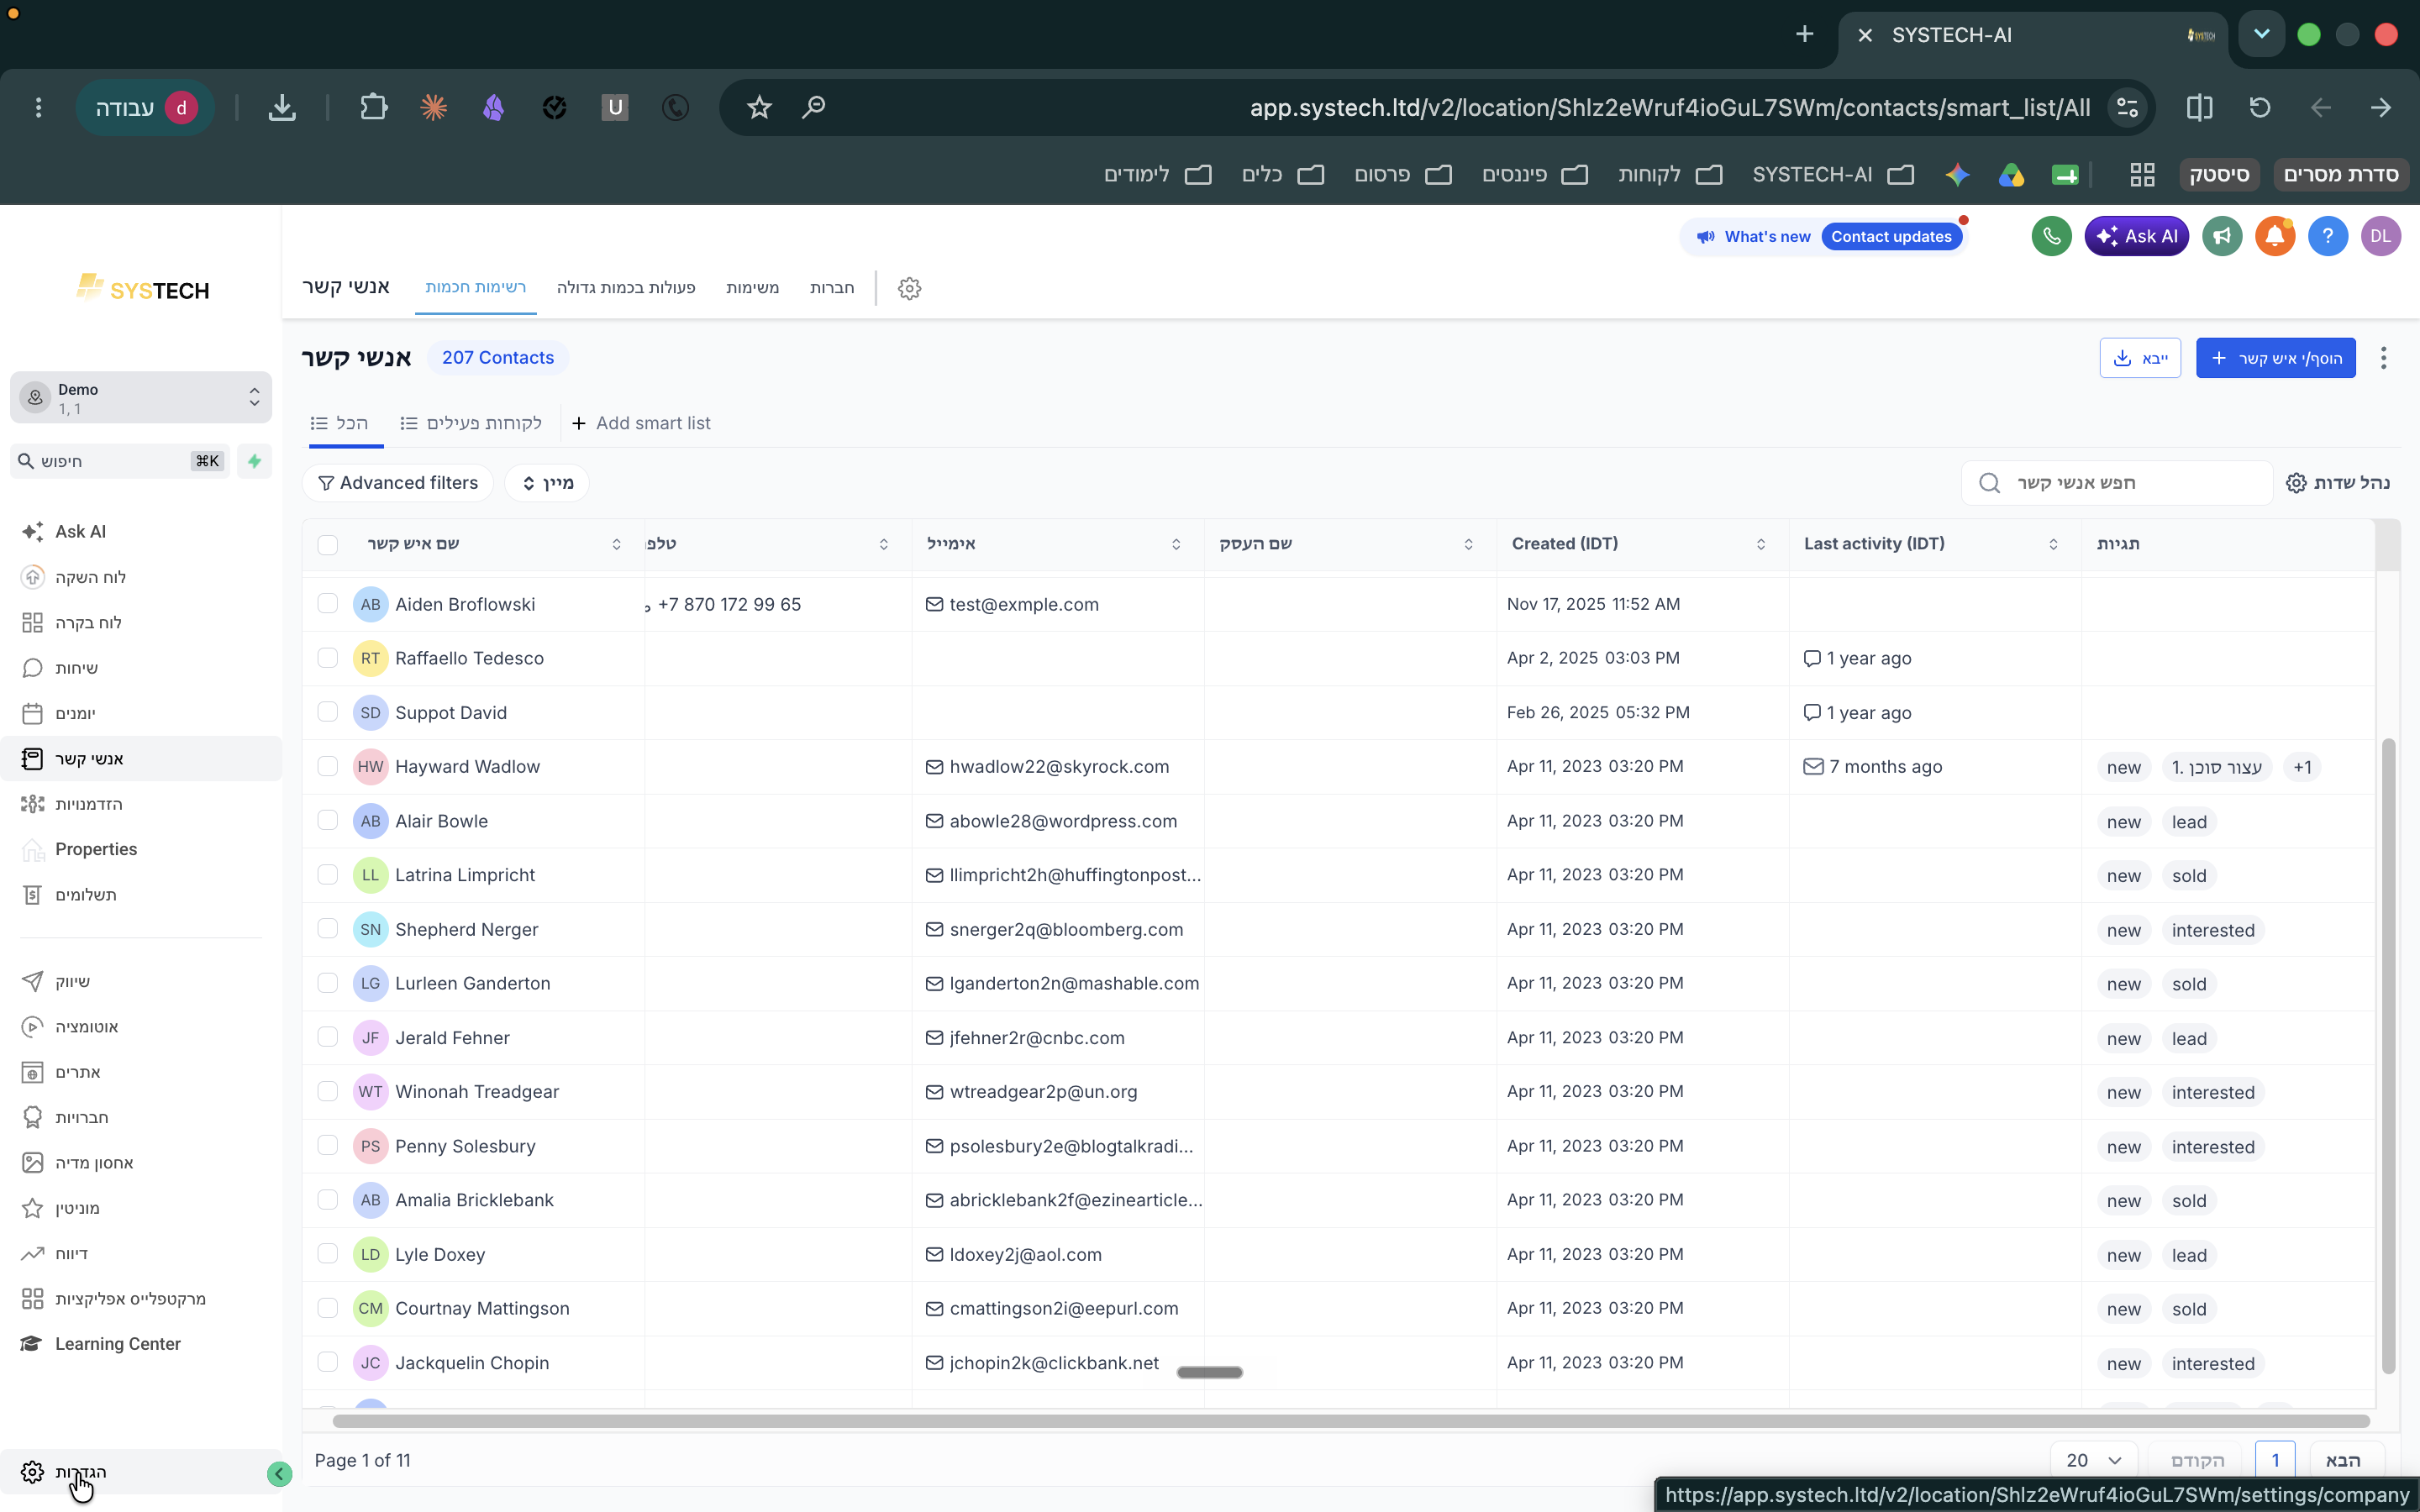Sort by the שם העסק column arrows
The width and height of the screenshot is (2420, 1512).
pos(1468,544)
